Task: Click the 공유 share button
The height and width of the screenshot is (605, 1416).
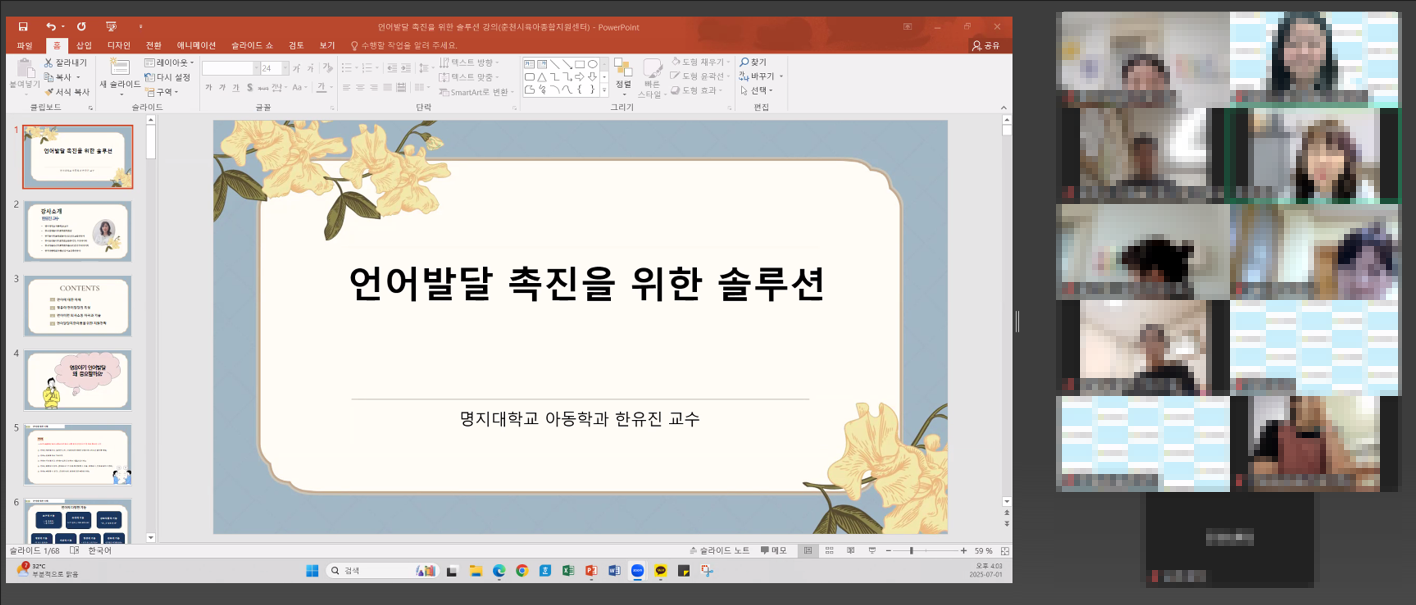Action: (x=986, y=45)
